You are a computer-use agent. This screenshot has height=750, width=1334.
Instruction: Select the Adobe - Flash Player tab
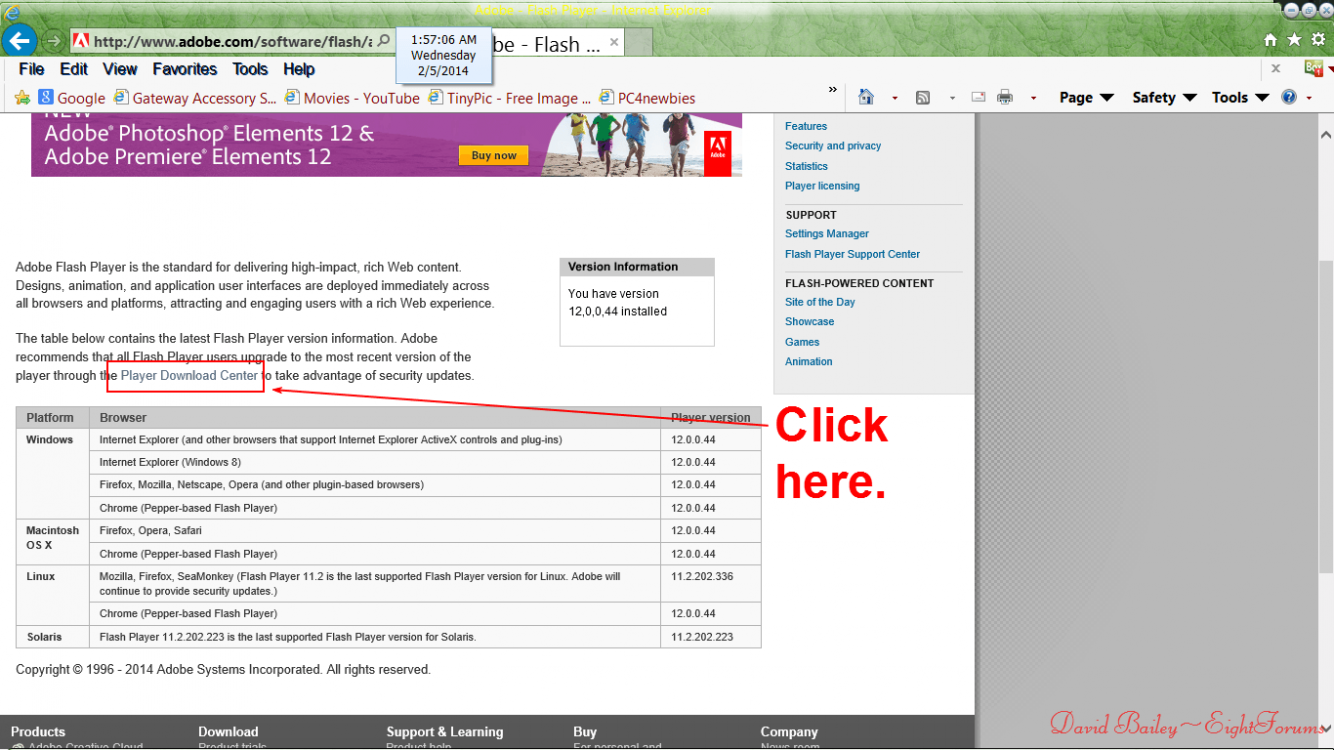545,43
